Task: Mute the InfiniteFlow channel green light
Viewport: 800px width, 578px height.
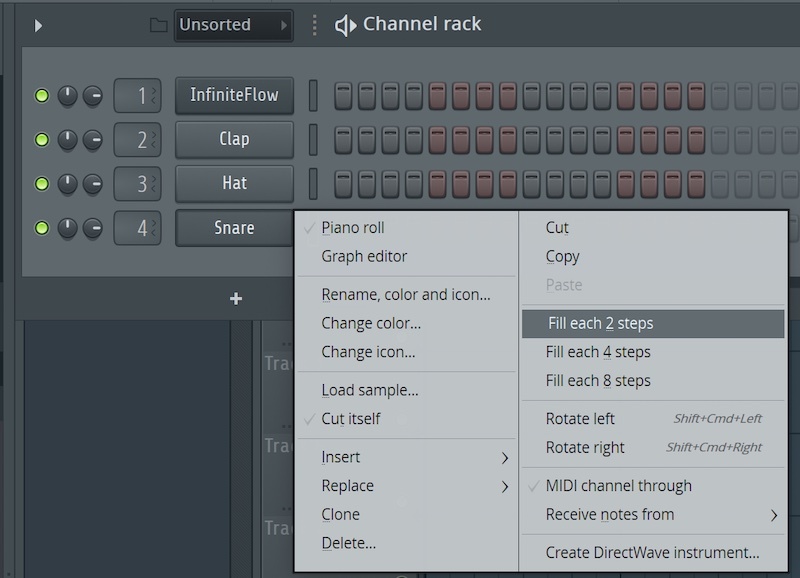Action: click(x=42, y=96)
